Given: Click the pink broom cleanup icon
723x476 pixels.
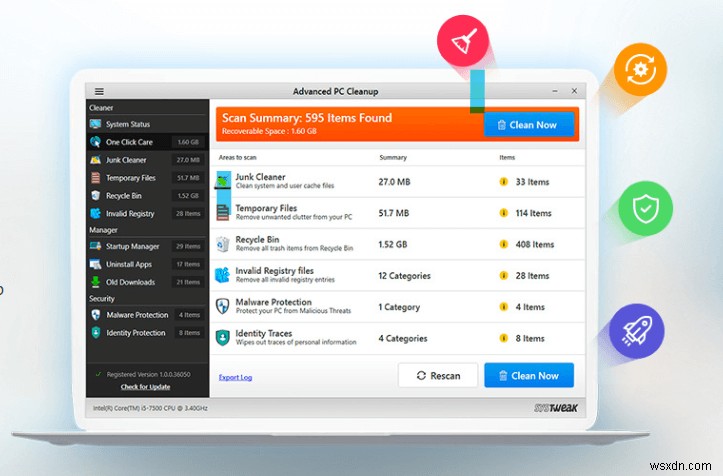Looking at the screenshot, I should pos(463,41).
